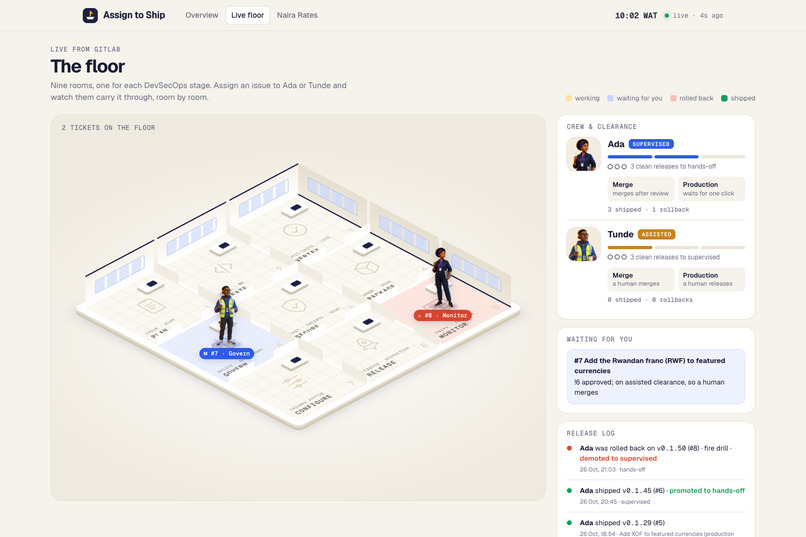Click 3 clean releases to supervised text
This screenshot has height=537, width=806.
click(x=675, y=257)
